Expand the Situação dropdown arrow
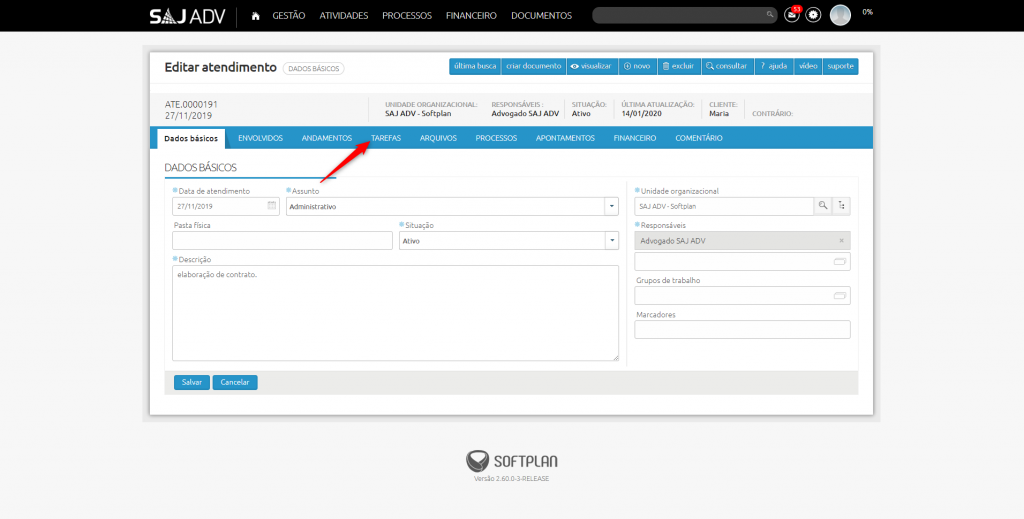Viewport: 1024px width, 519px height. (x=610, y=241)
